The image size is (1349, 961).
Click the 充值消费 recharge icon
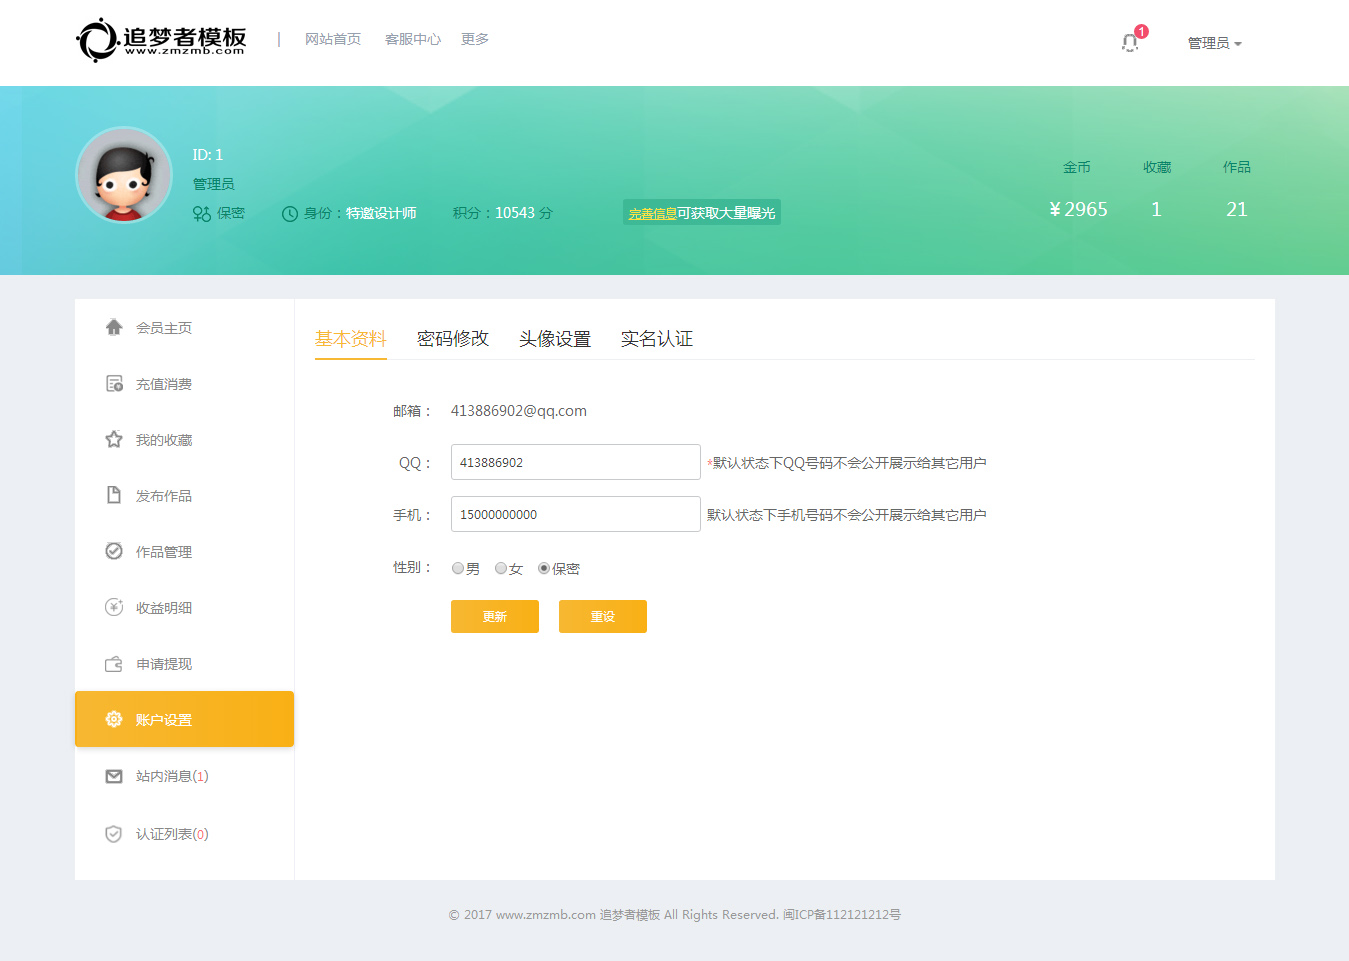click(x=114, y=384)
